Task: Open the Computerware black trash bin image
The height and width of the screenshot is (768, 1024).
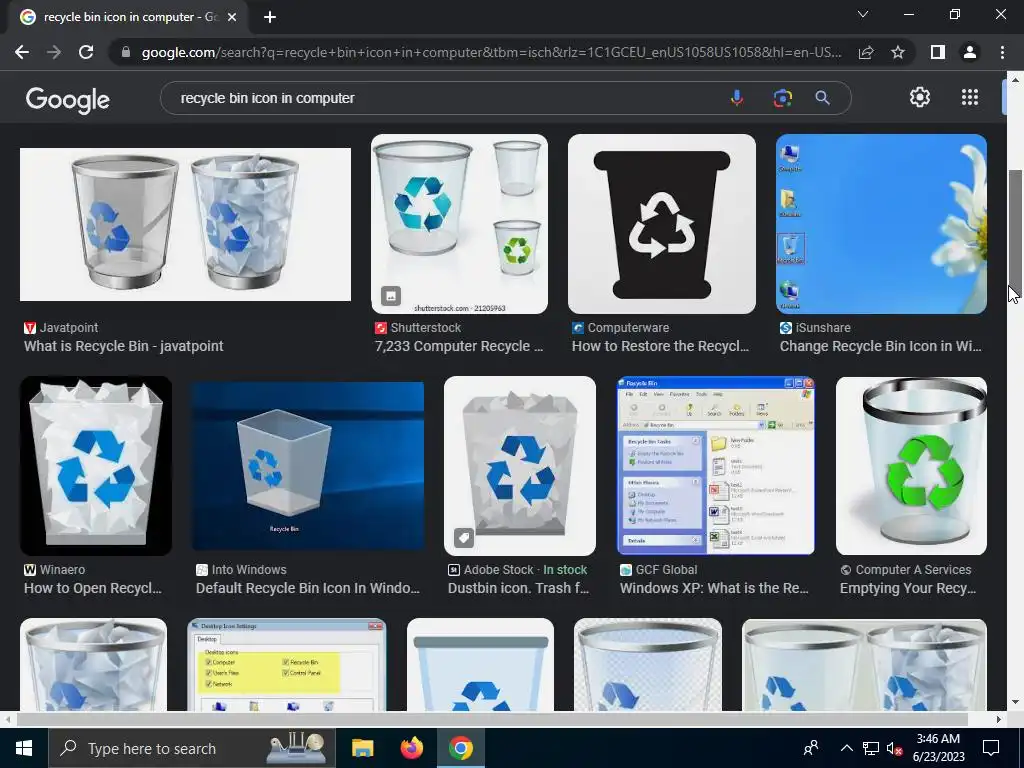Action: click(x=662, y=224)
